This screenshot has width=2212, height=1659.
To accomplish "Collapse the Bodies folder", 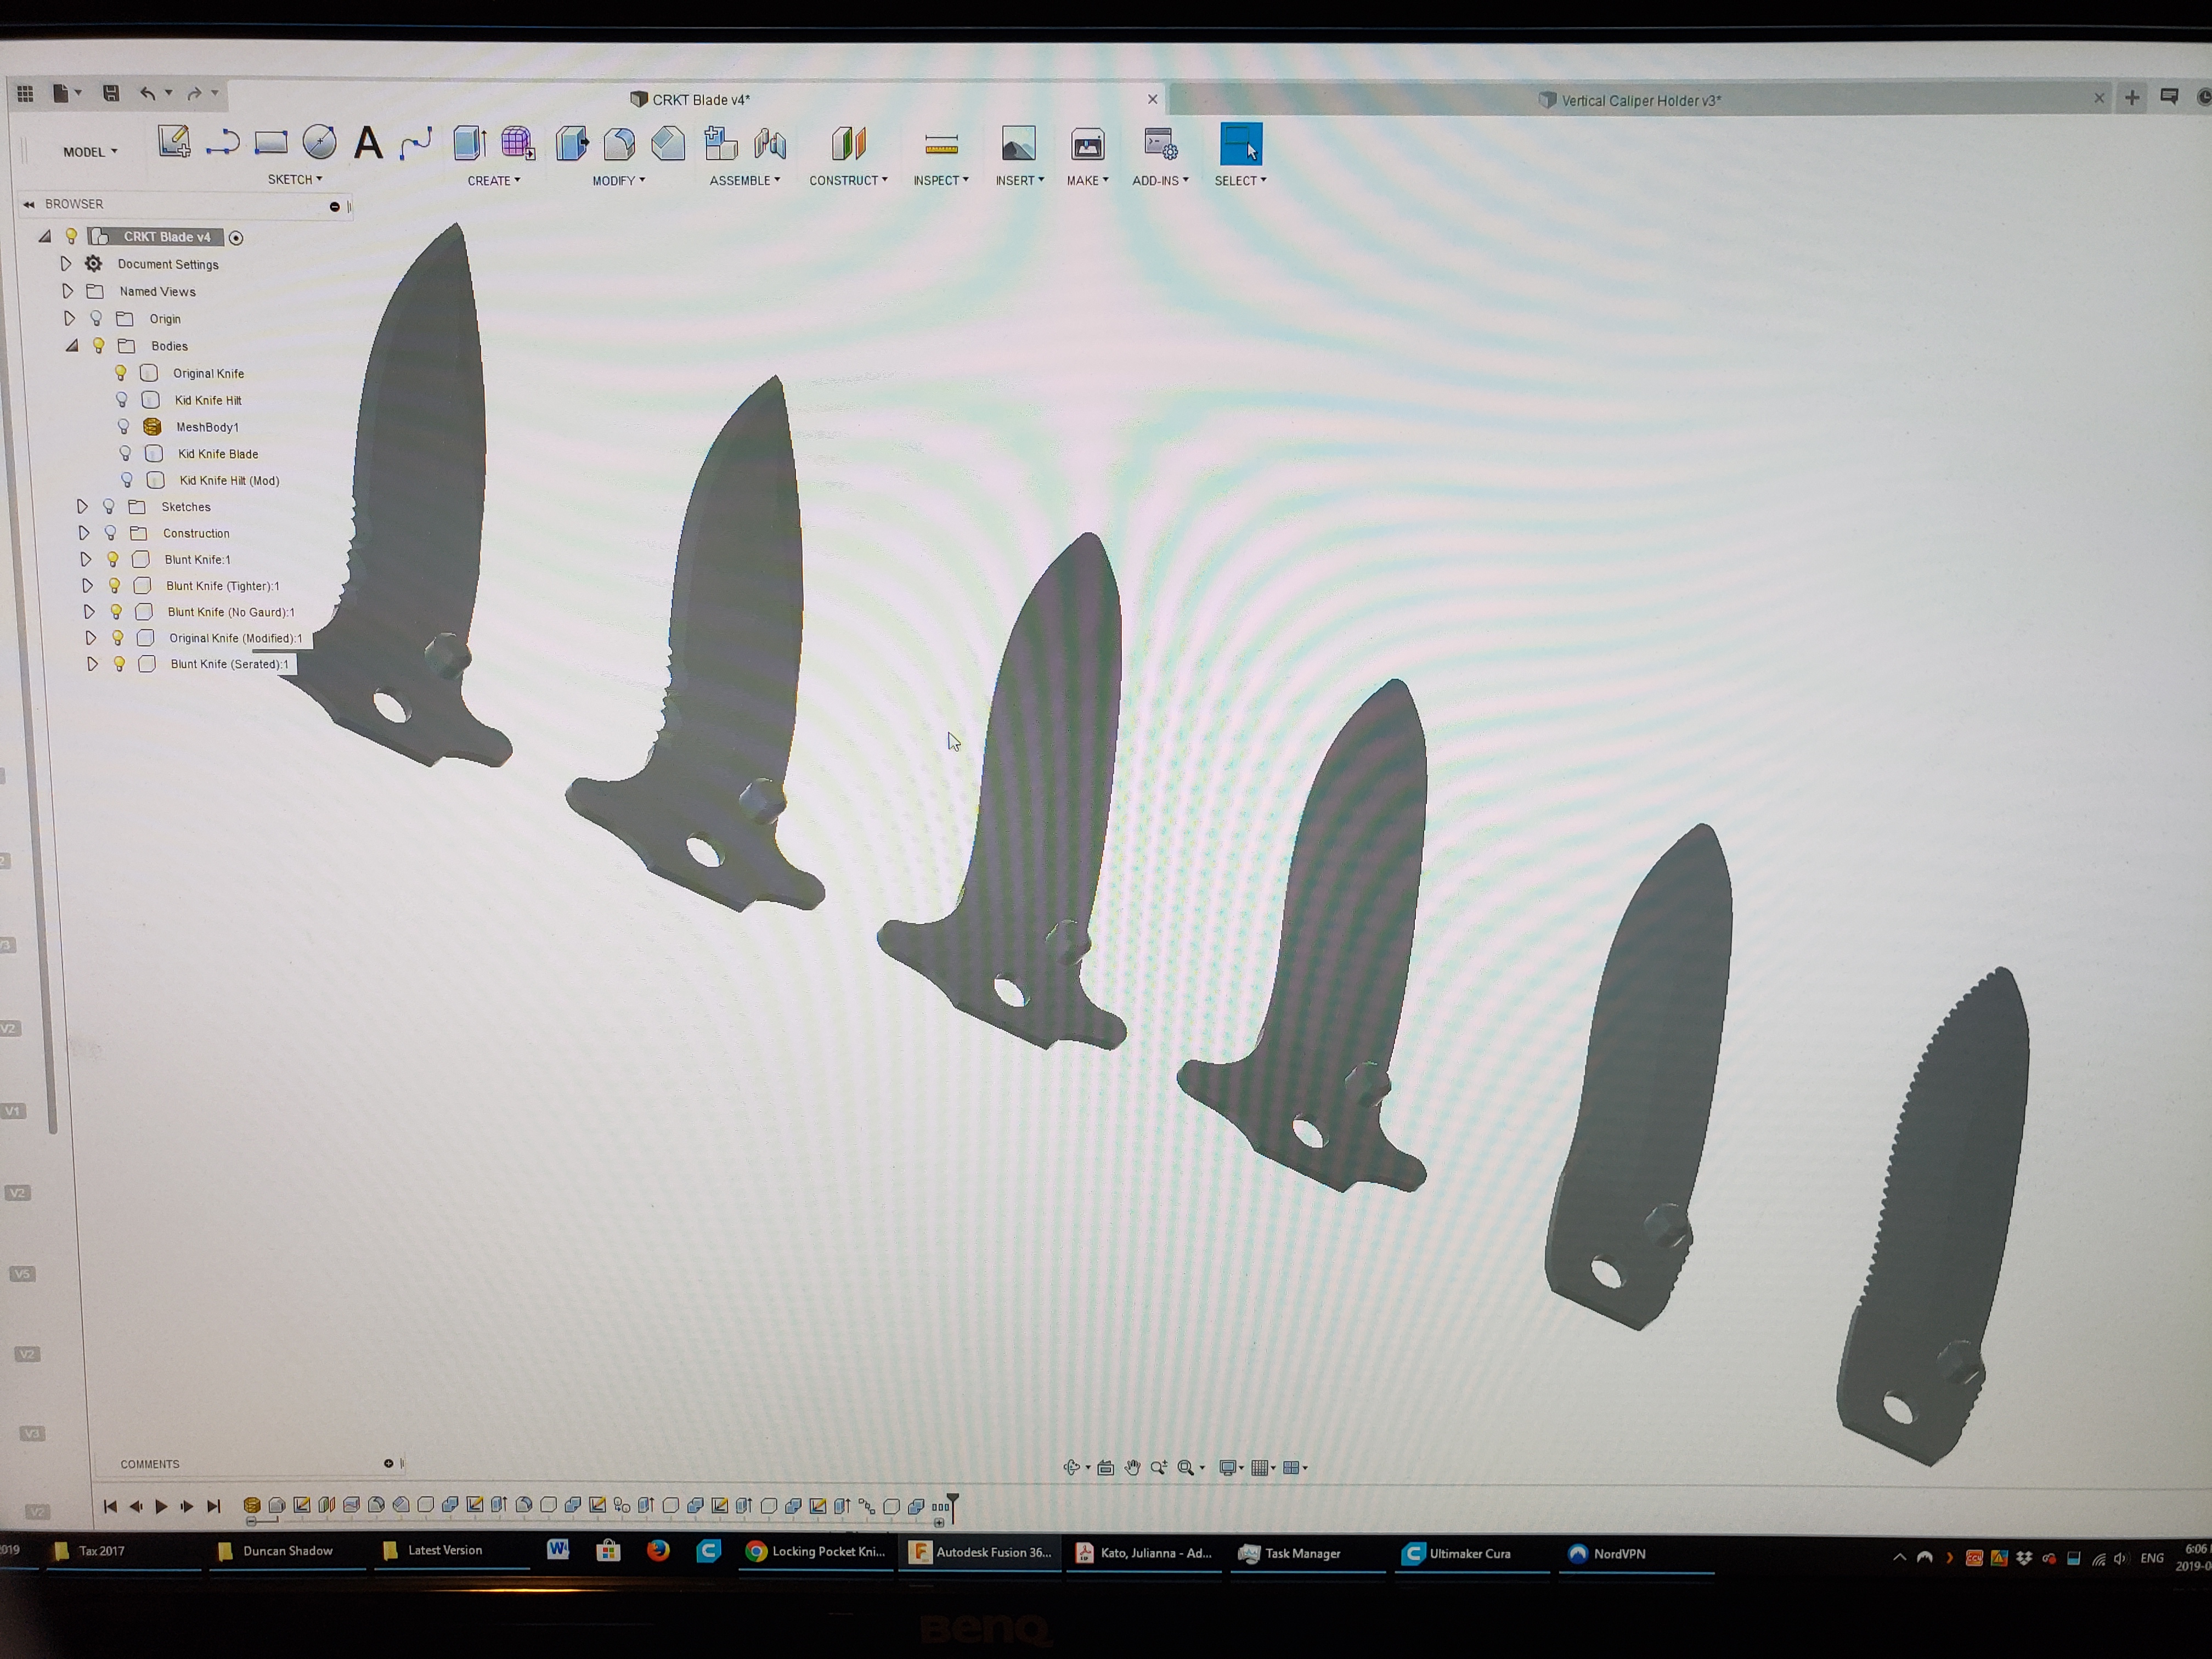I will tap(72, 346).
